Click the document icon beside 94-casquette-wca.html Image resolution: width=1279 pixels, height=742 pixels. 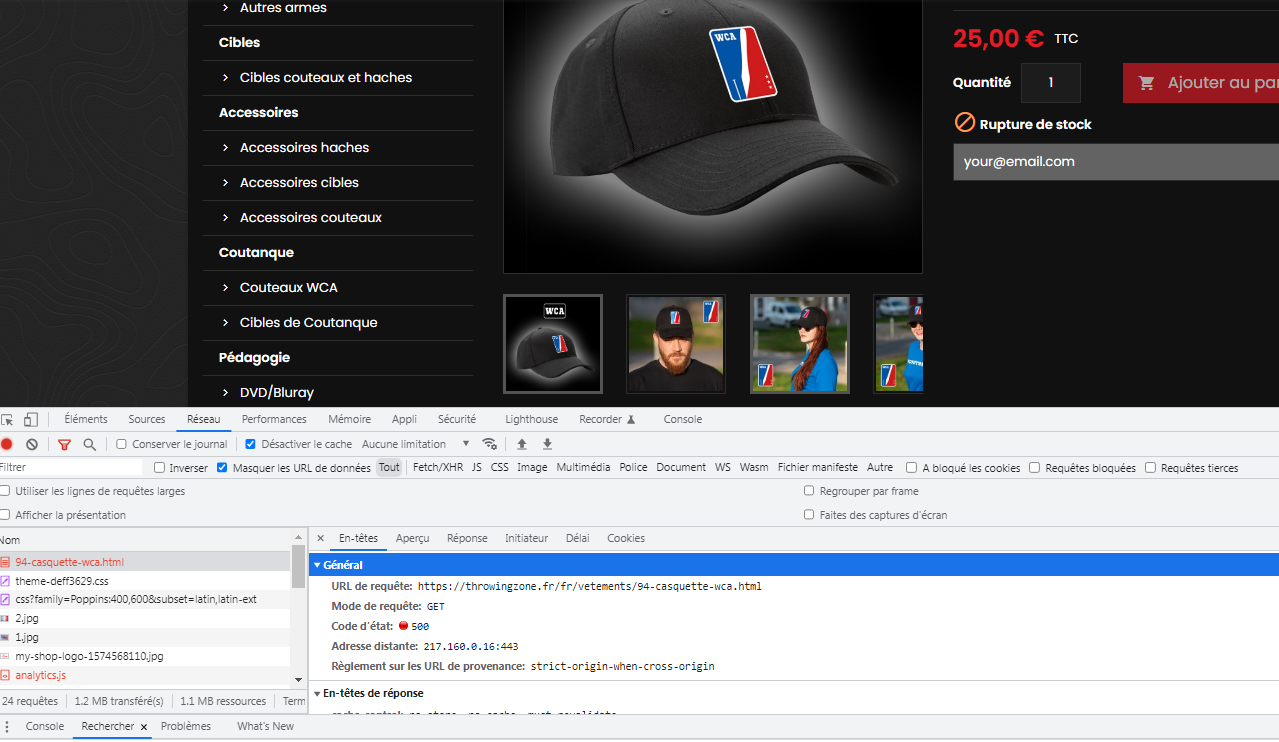coord(5,562)
